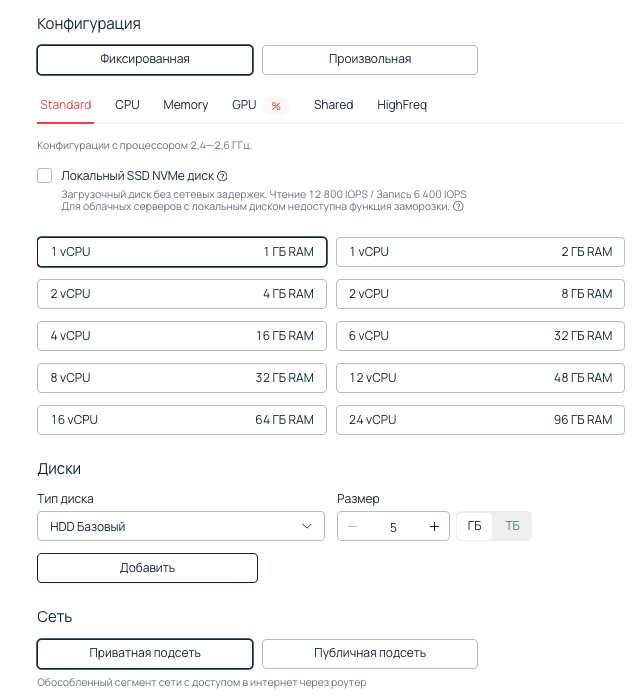The width and height of the screenshot is (637, 697).
Task: Click plus icon to increase disk size
Action: tap(434, 527)
